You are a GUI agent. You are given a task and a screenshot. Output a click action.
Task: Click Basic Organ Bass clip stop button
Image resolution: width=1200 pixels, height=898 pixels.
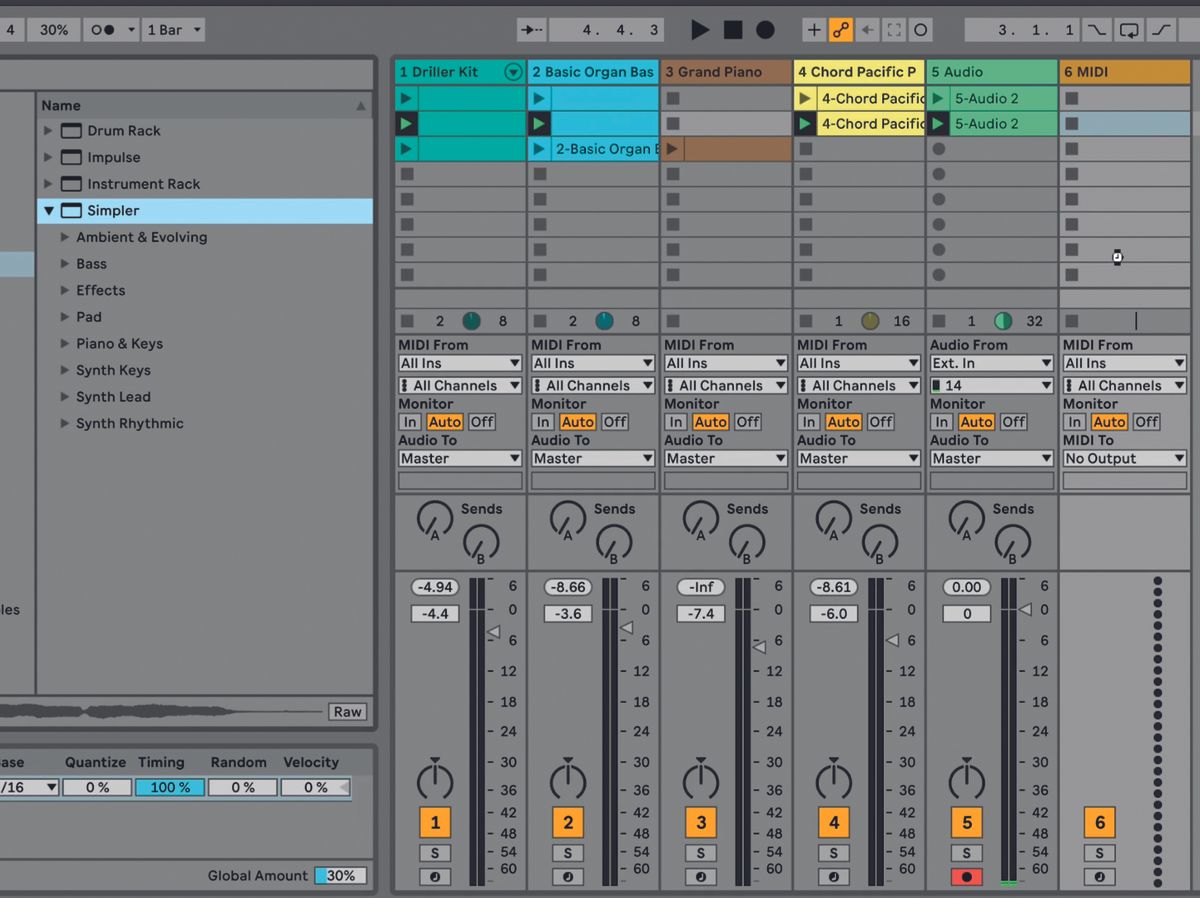coord(540,322)
